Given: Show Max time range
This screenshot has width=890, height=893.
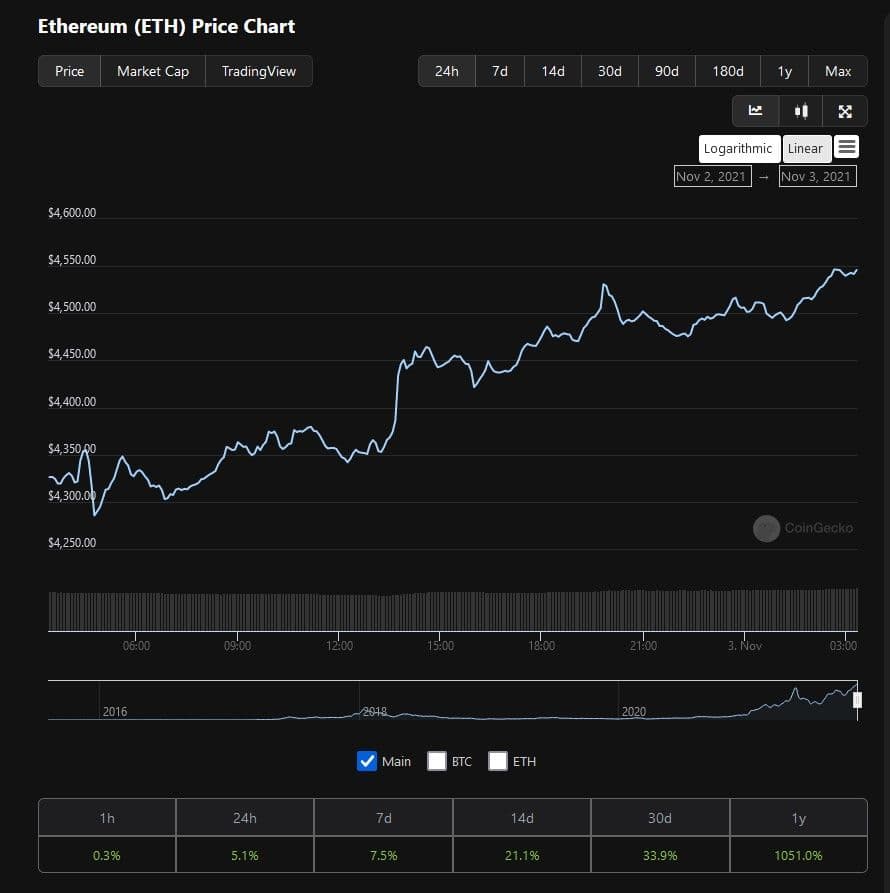Looking at the screenshot, I should point(838,71).
